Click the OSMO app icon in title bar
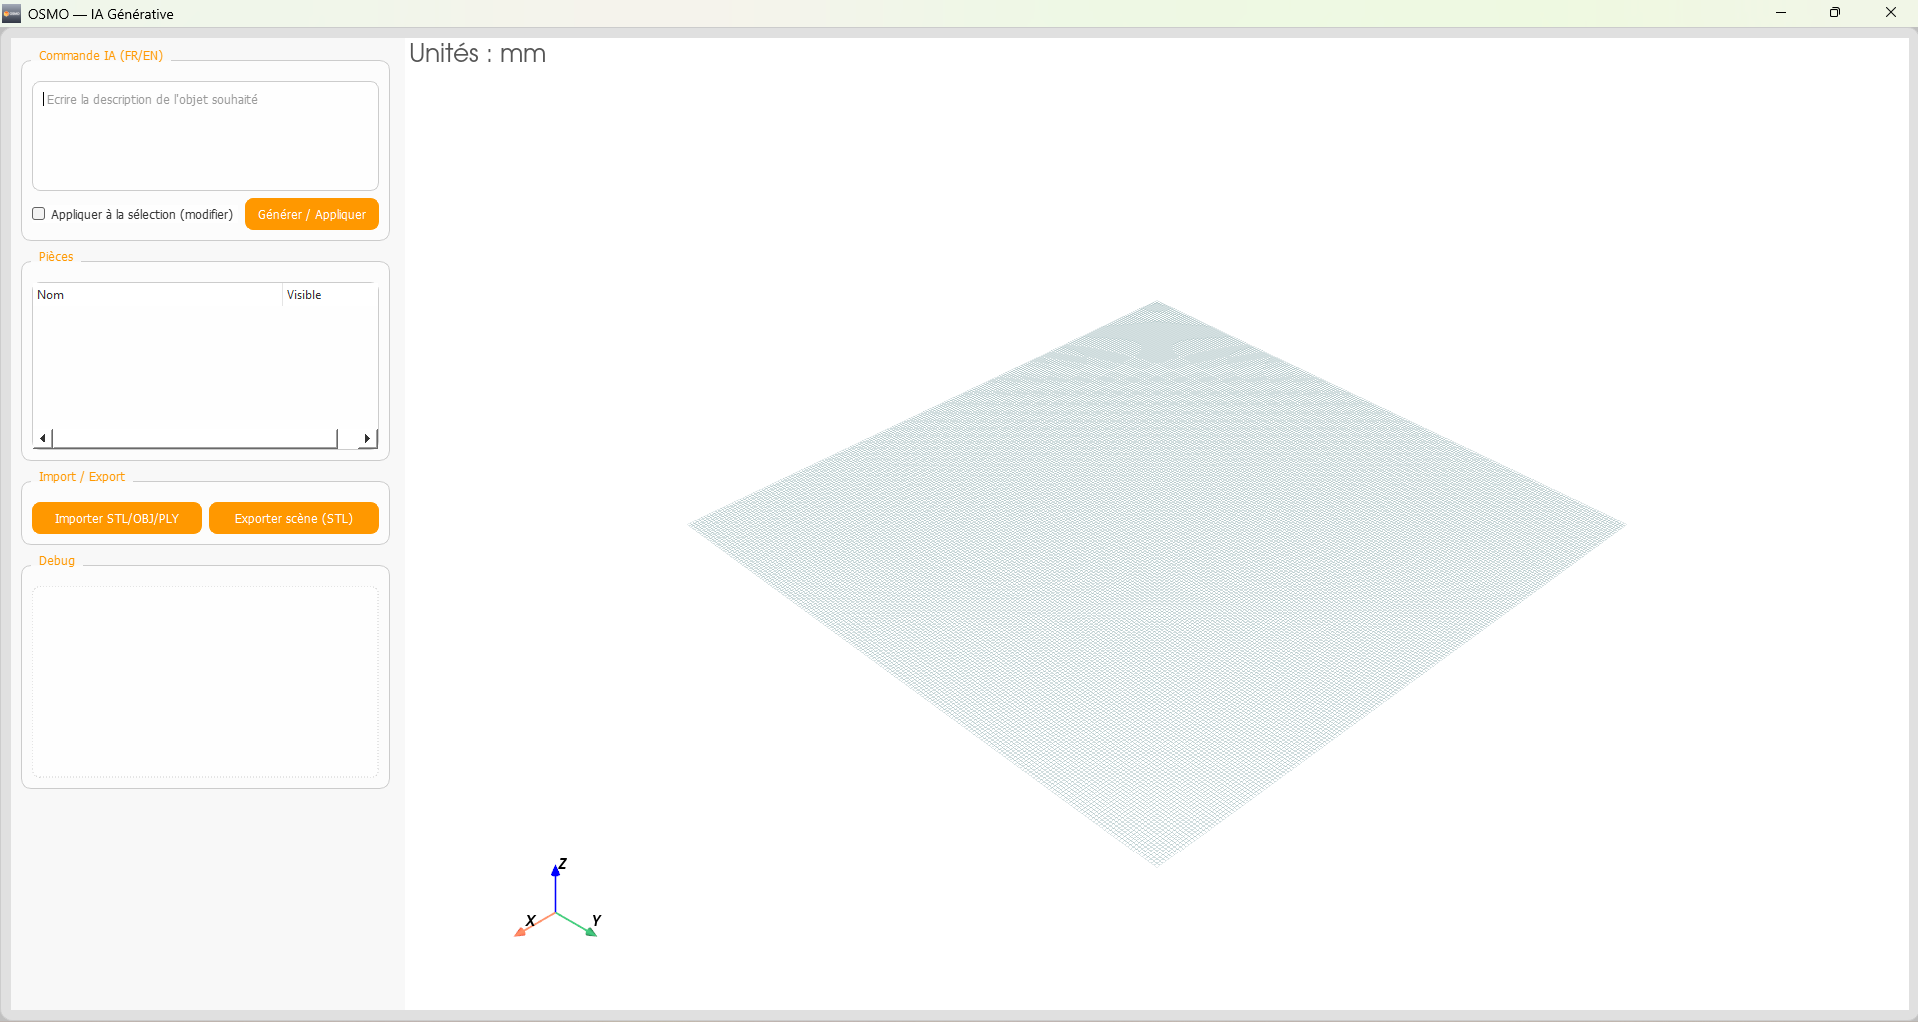This screenshot has width=1918, height=1022. [12, 13]
